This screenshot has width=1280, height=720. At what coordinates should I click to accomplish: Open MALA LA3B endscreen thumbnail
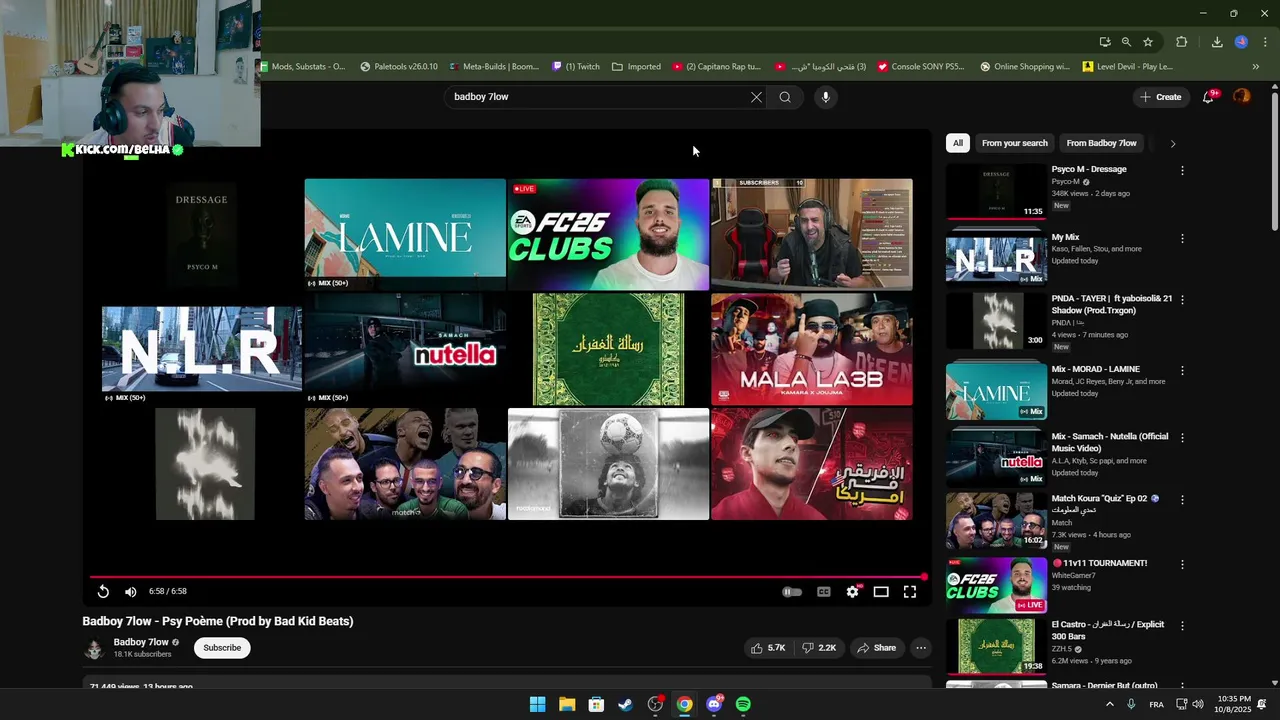[x=811, y=349]
